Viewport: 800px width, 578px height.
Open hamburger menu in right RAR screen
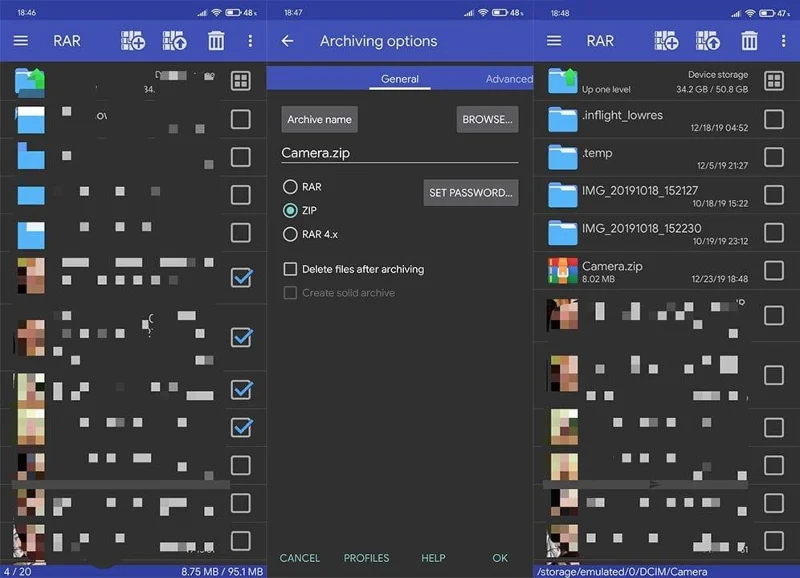point(554,41)
